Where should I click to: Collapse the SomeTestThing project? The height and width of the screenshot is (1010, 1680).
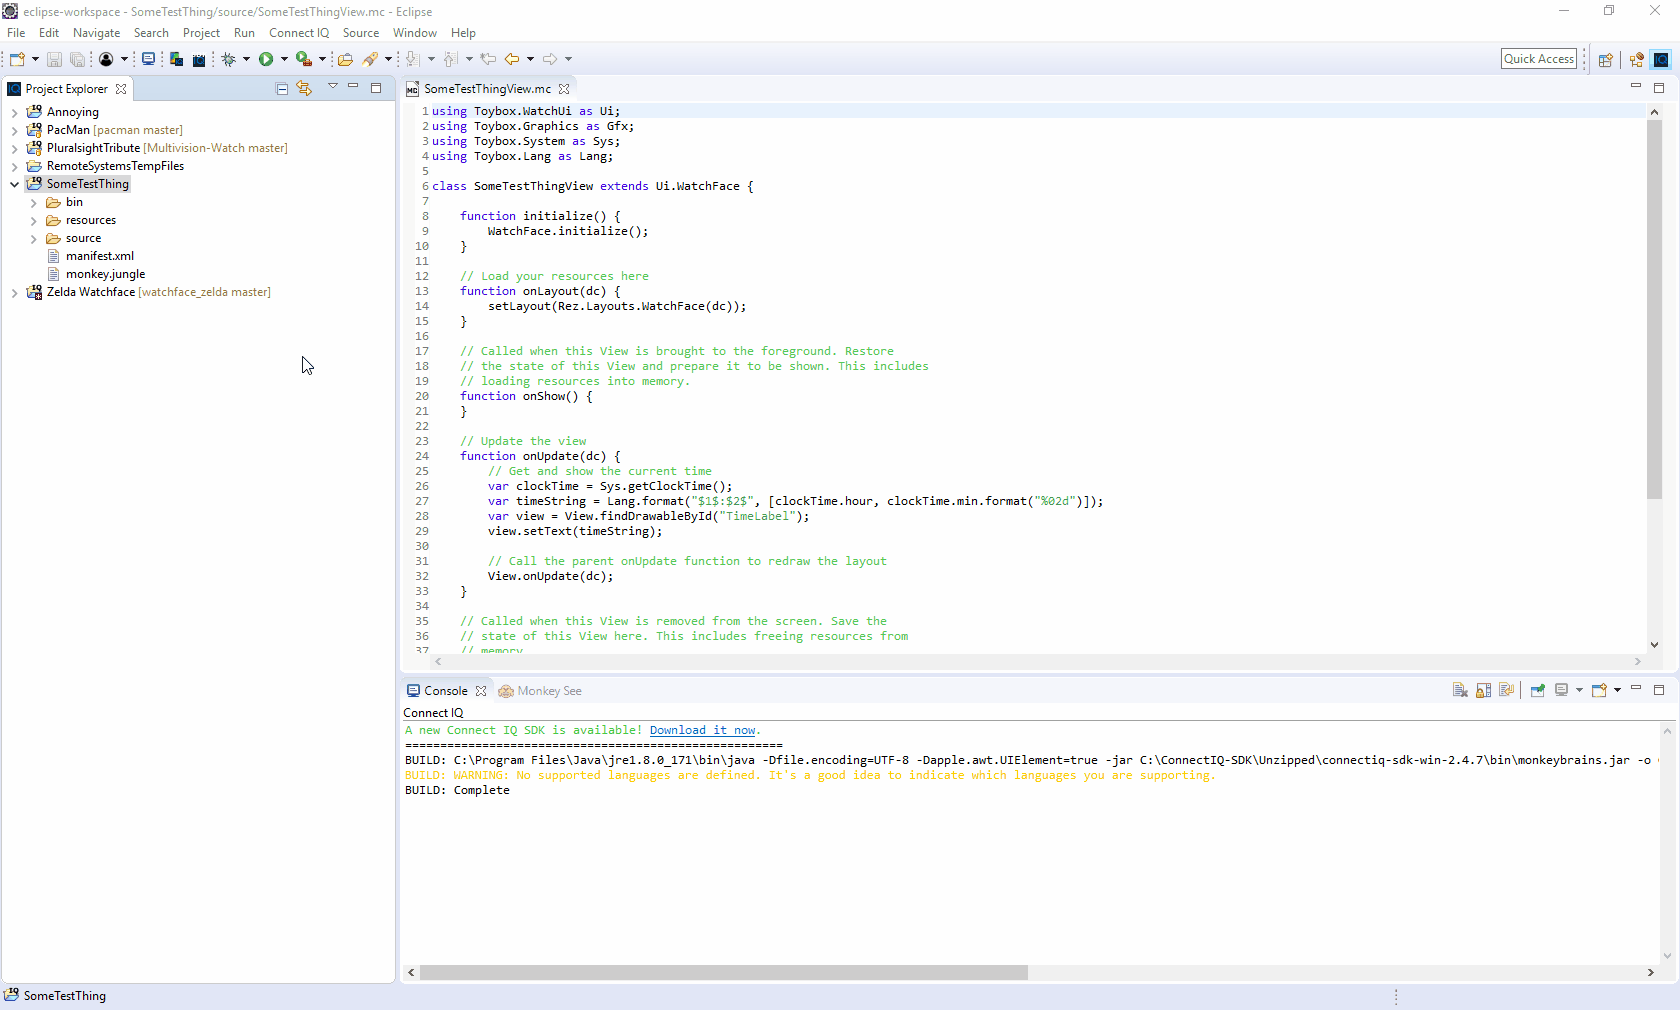click(14, 184)
